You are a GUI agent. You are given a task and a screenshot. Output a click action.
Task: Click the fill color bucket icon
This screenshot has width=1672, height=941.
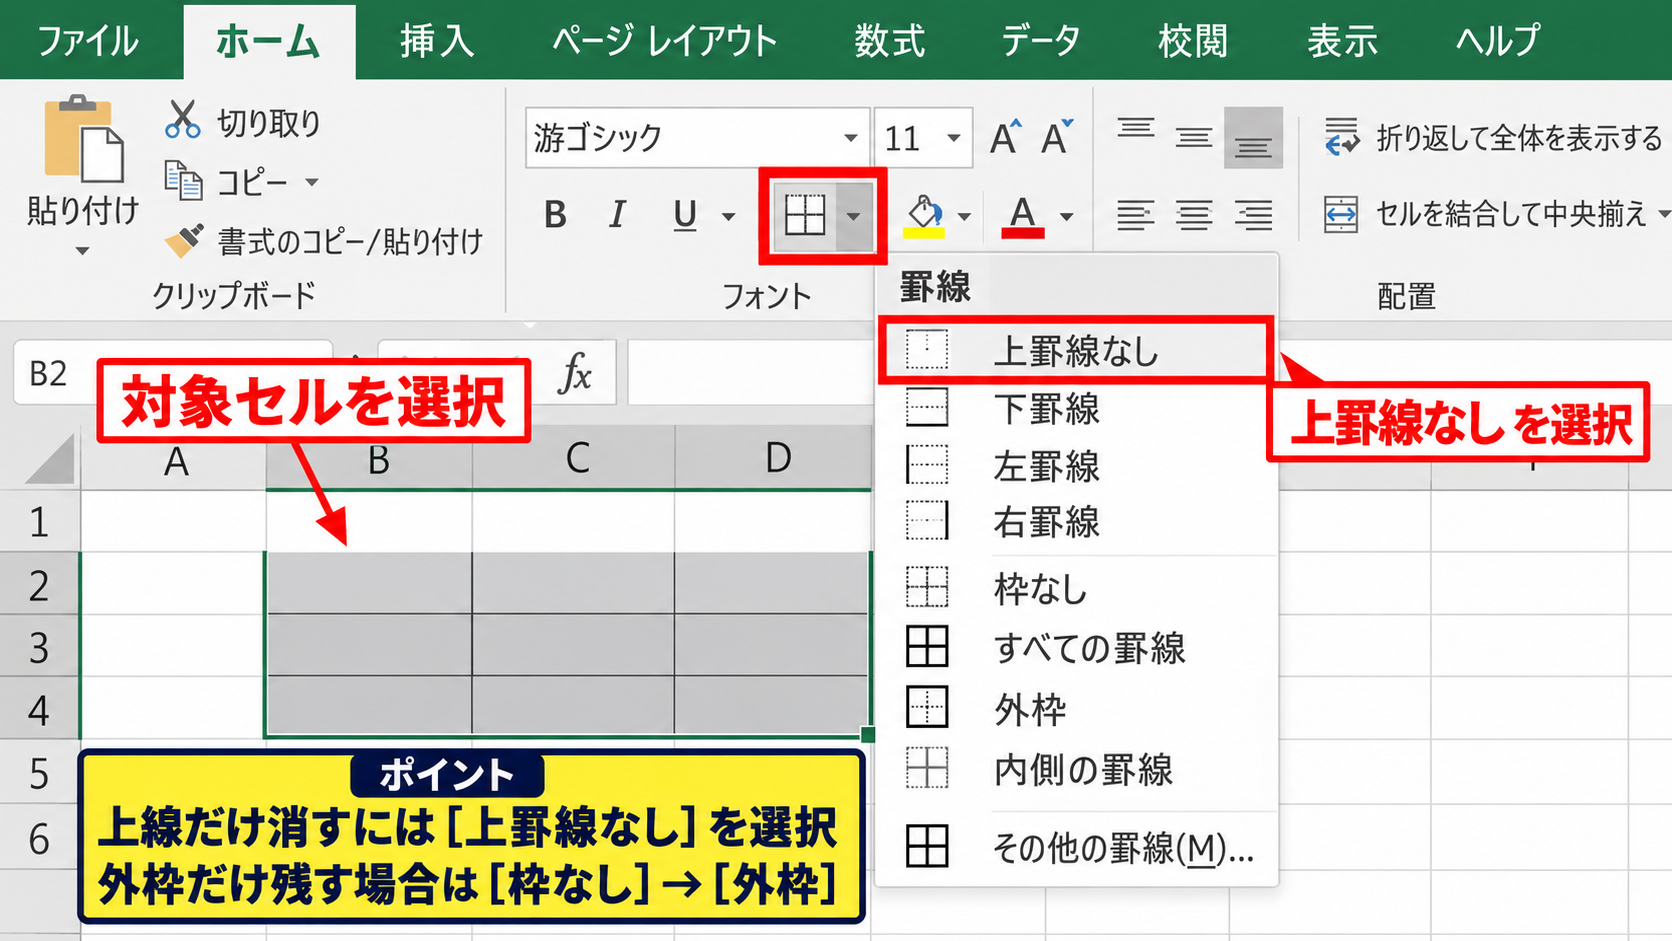click(x=924, y=215)
